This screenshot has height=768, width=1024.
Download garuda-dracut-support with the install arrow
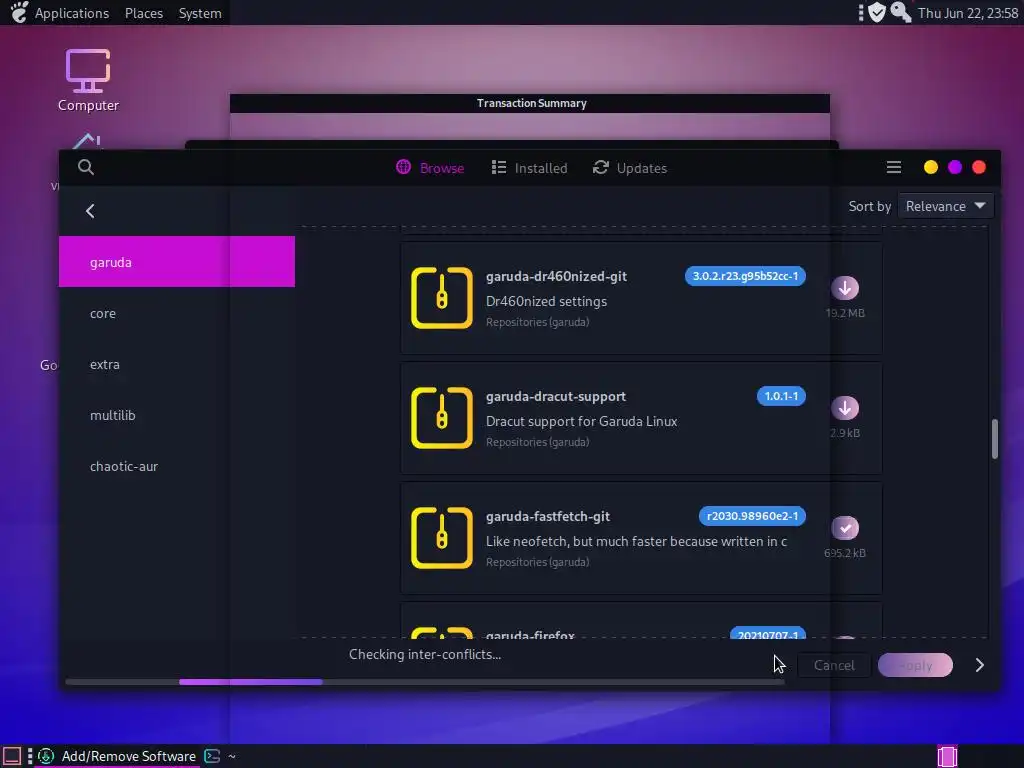(844, 408)
